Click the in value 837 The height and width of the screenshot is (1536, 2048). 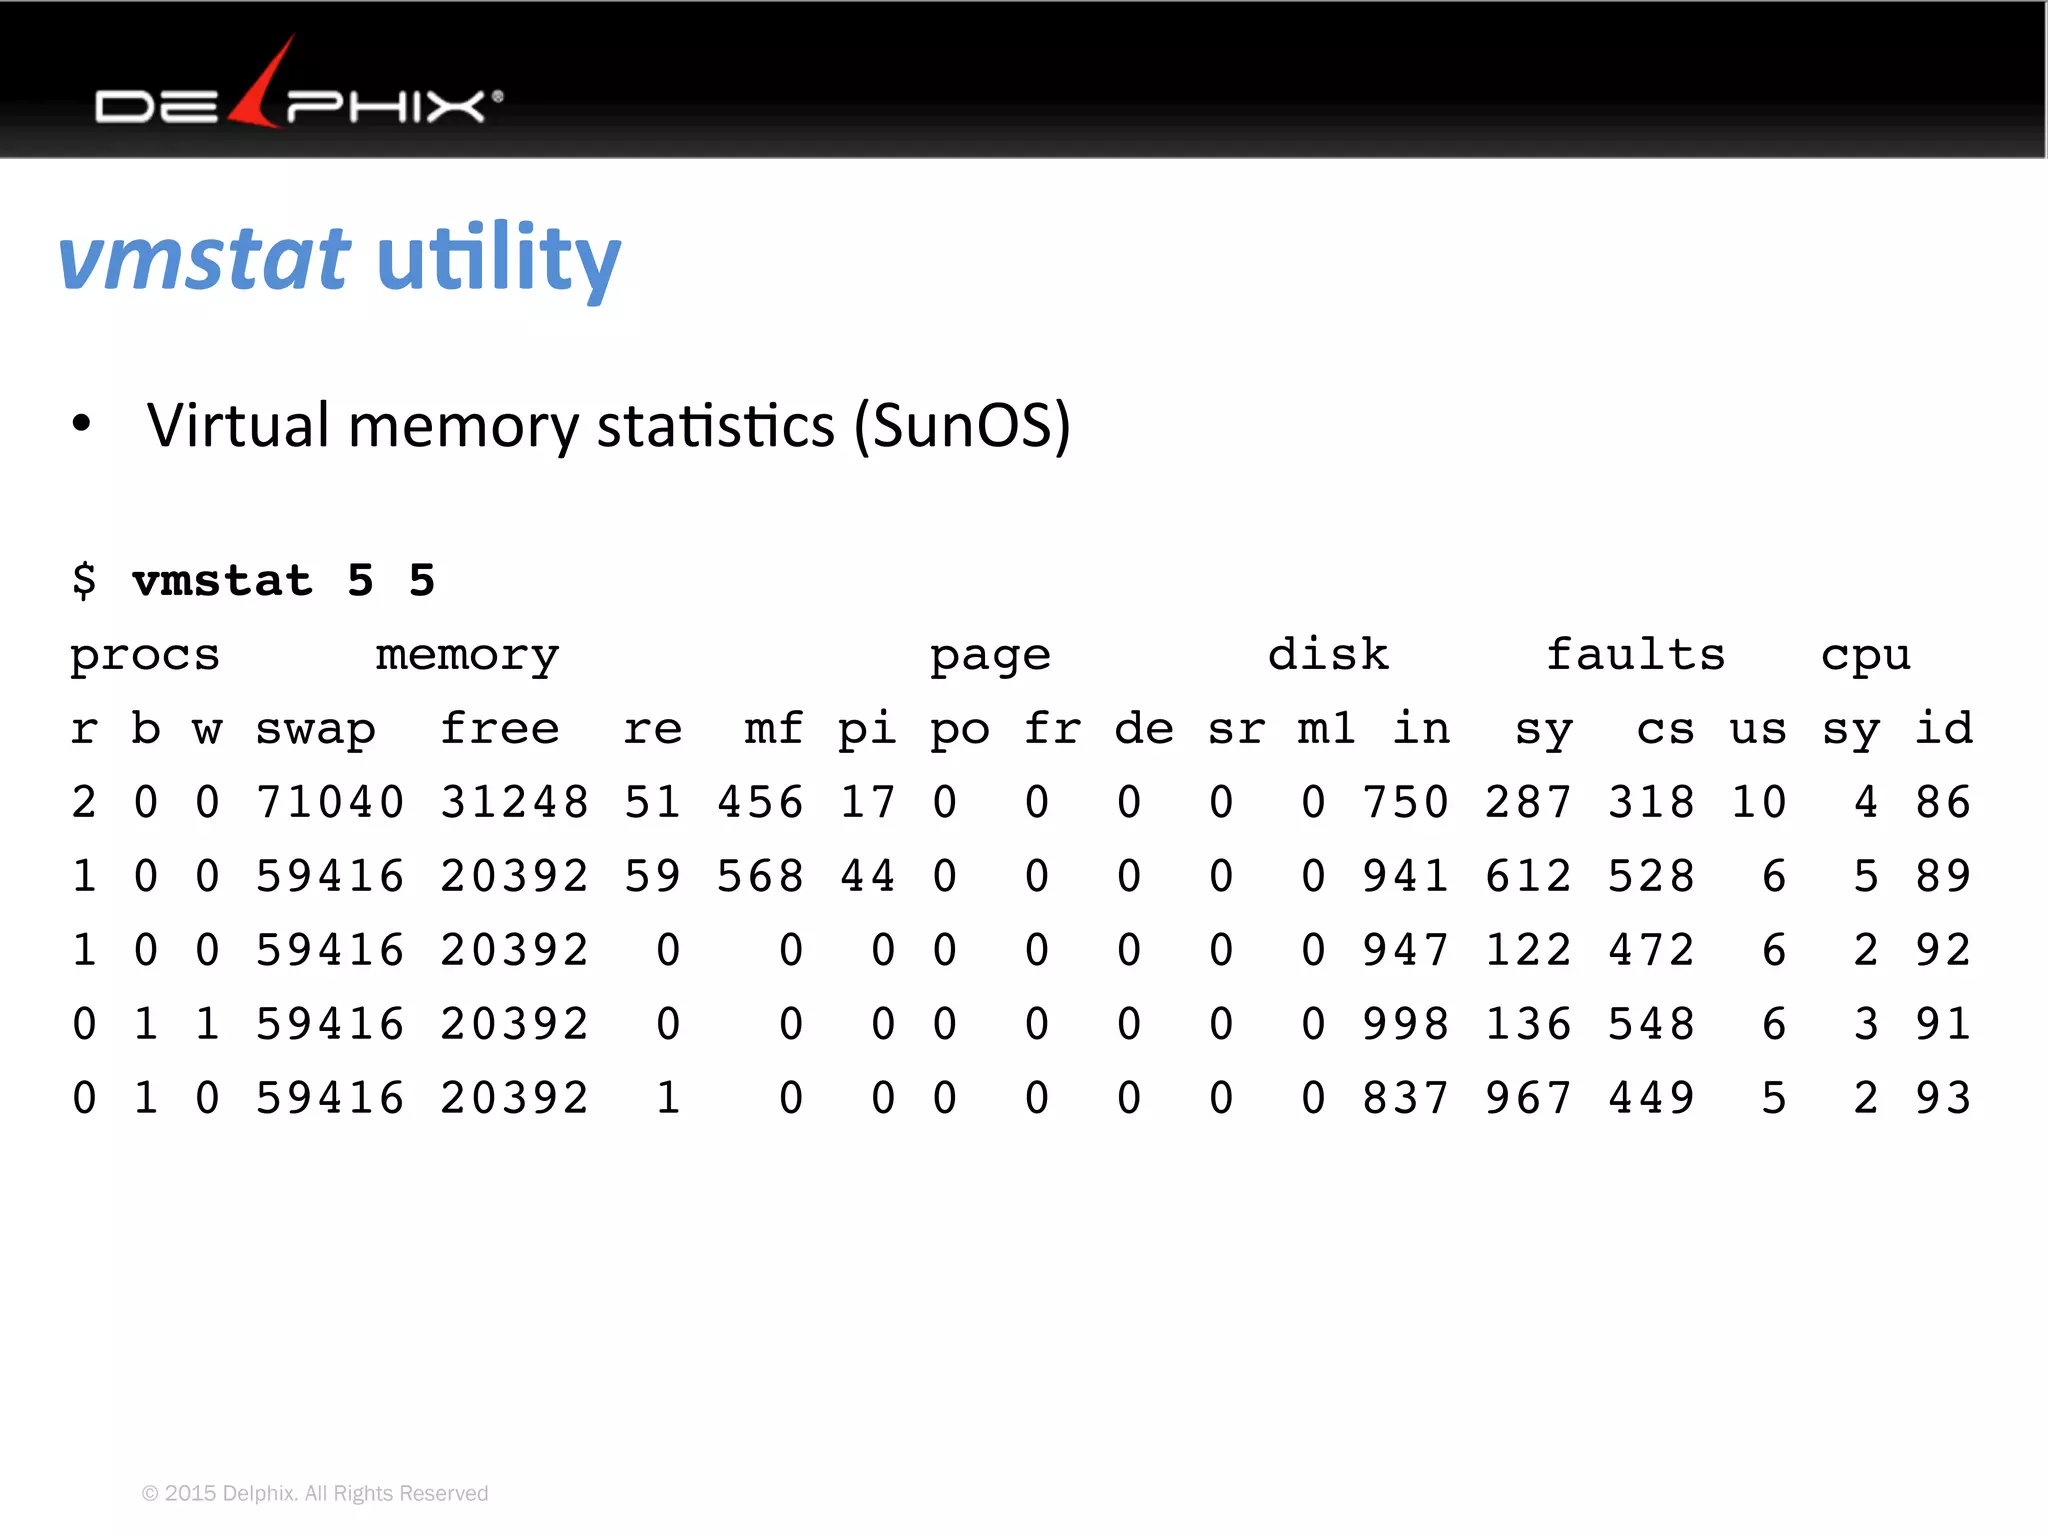coord(1405,1098)
